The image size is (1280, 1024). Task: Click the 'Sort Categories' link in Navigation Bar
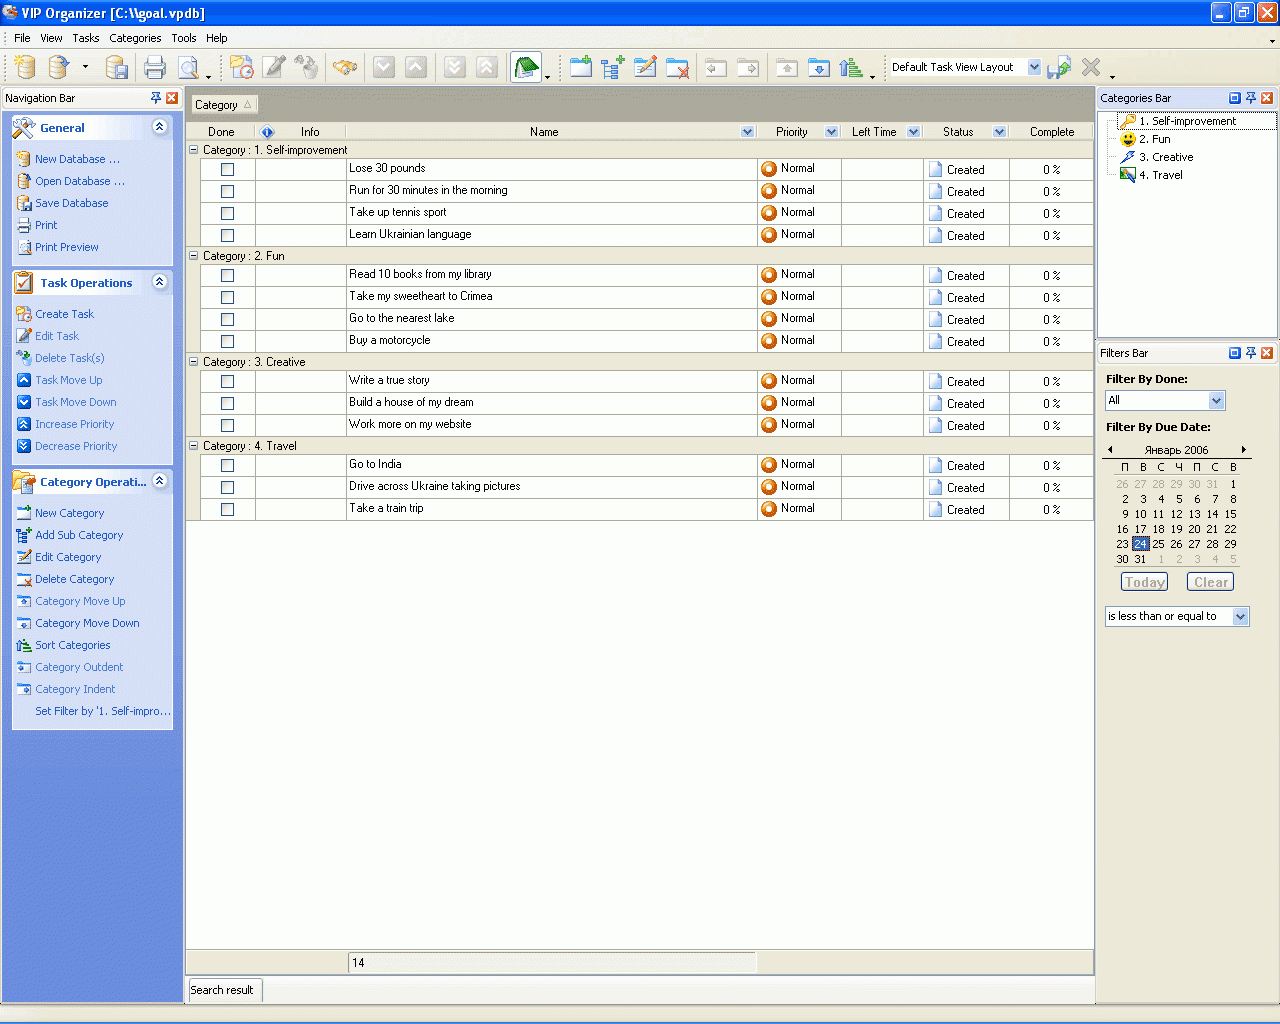[x=72, y=645]
